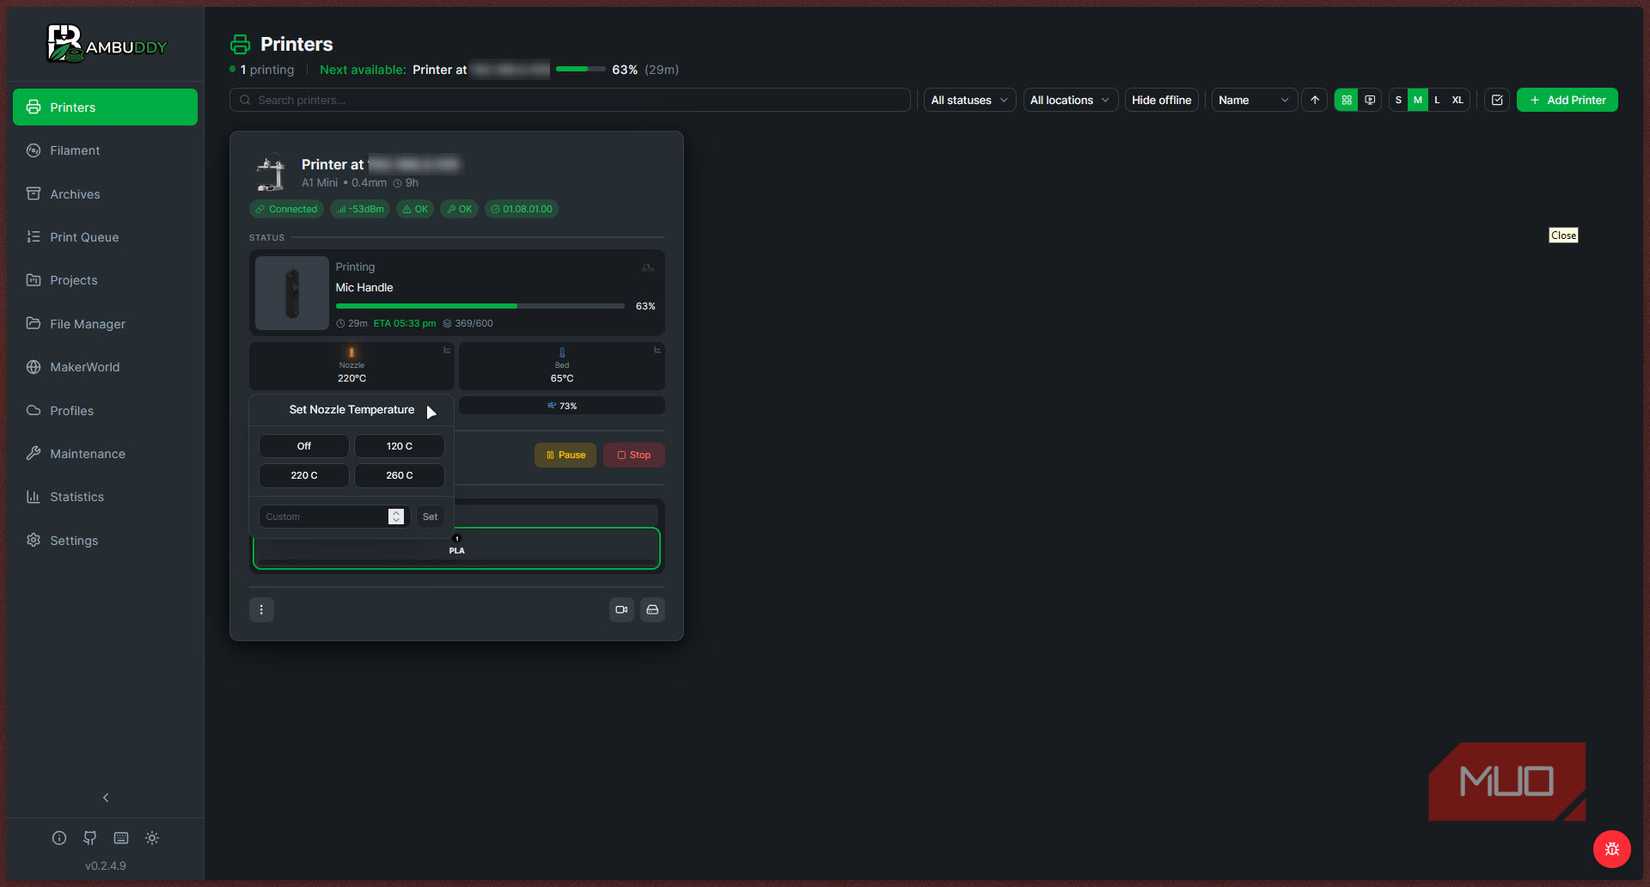
Task: Toggle sort direction arrow
Action: [1315, 100]
